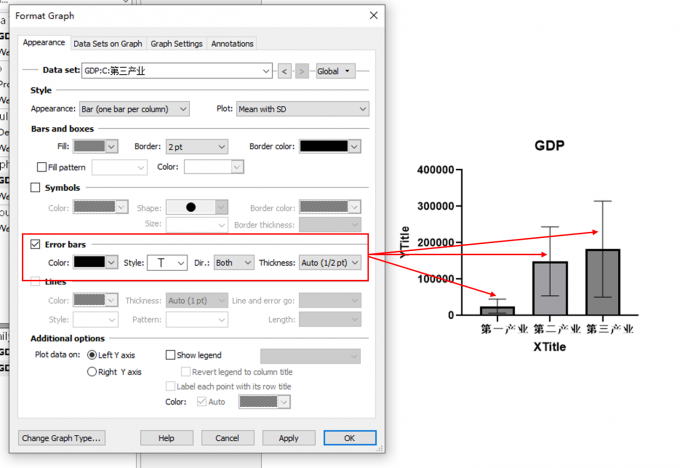The width and height of the screenshot is (680, 468).
Task: Open error bars Color swatch
Action: 96,263
